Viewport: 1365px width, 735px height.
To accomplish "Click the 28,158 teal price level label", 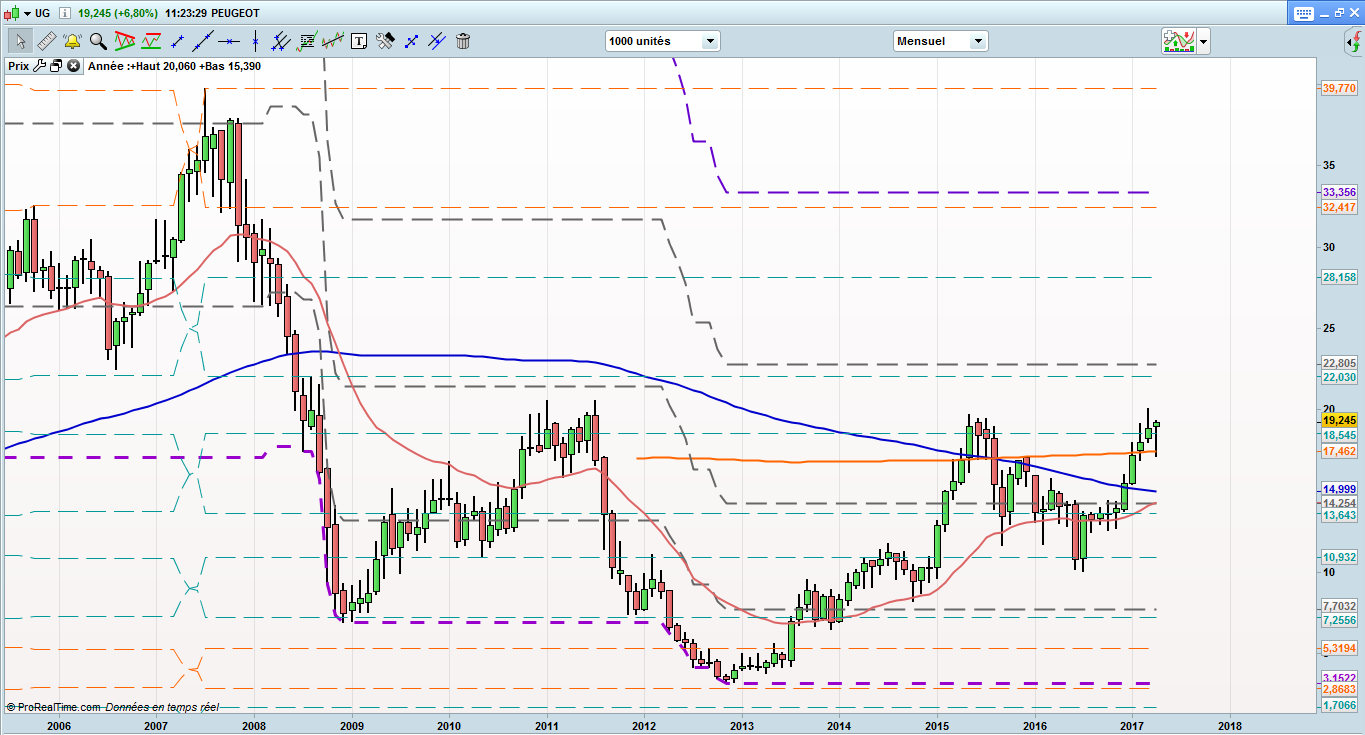I will (x=1339, y=277).
